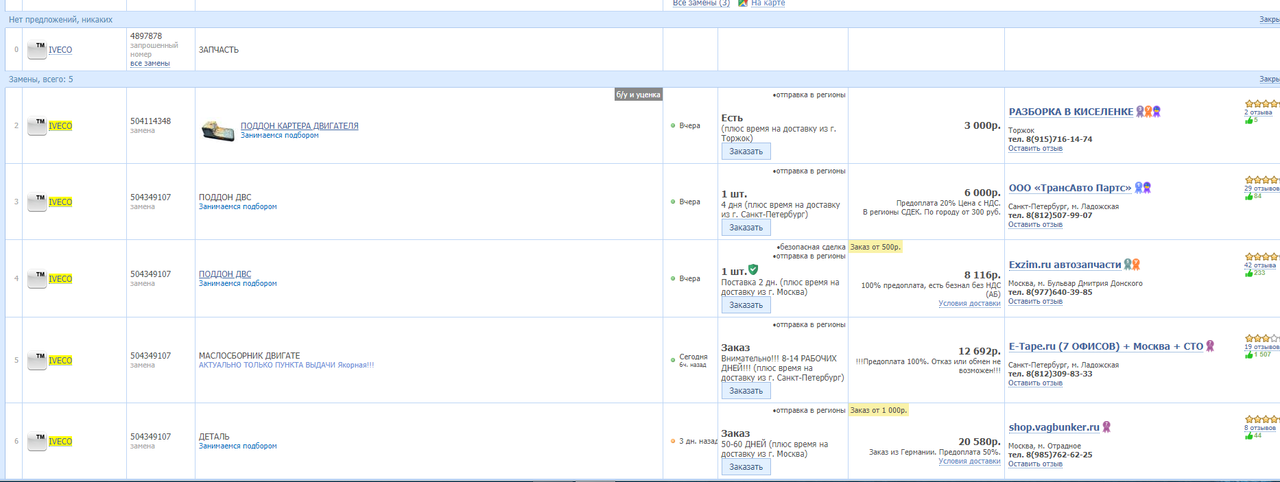
Task: Click star rating for E-Tape.ru
Action: 1262,338
